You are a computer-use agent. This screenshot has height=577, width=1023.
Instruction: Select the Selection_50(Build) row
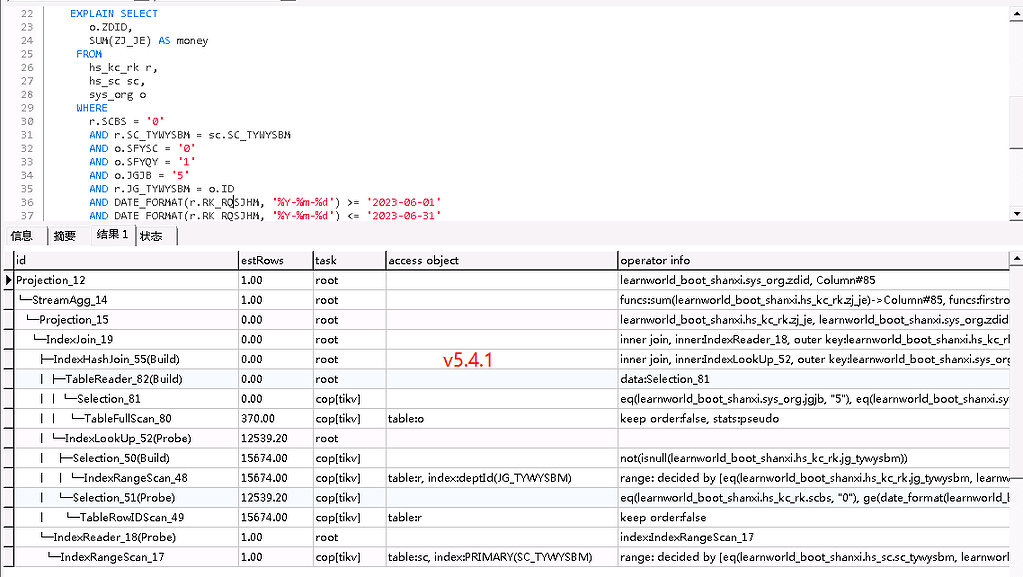click(105, 458)
